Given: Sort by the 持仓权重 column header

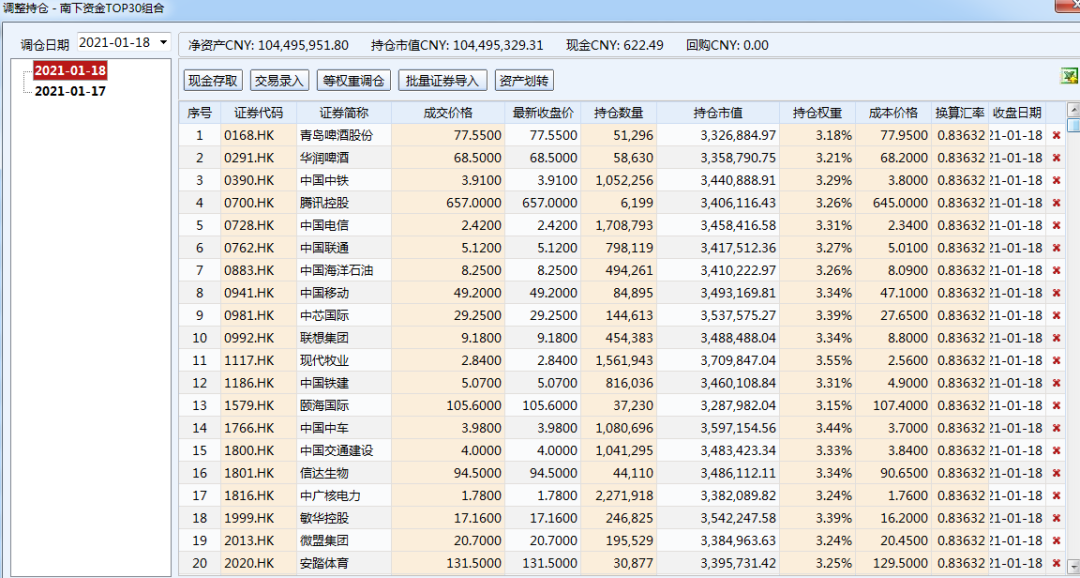Looking at the screenshot, I should point(818,113).
